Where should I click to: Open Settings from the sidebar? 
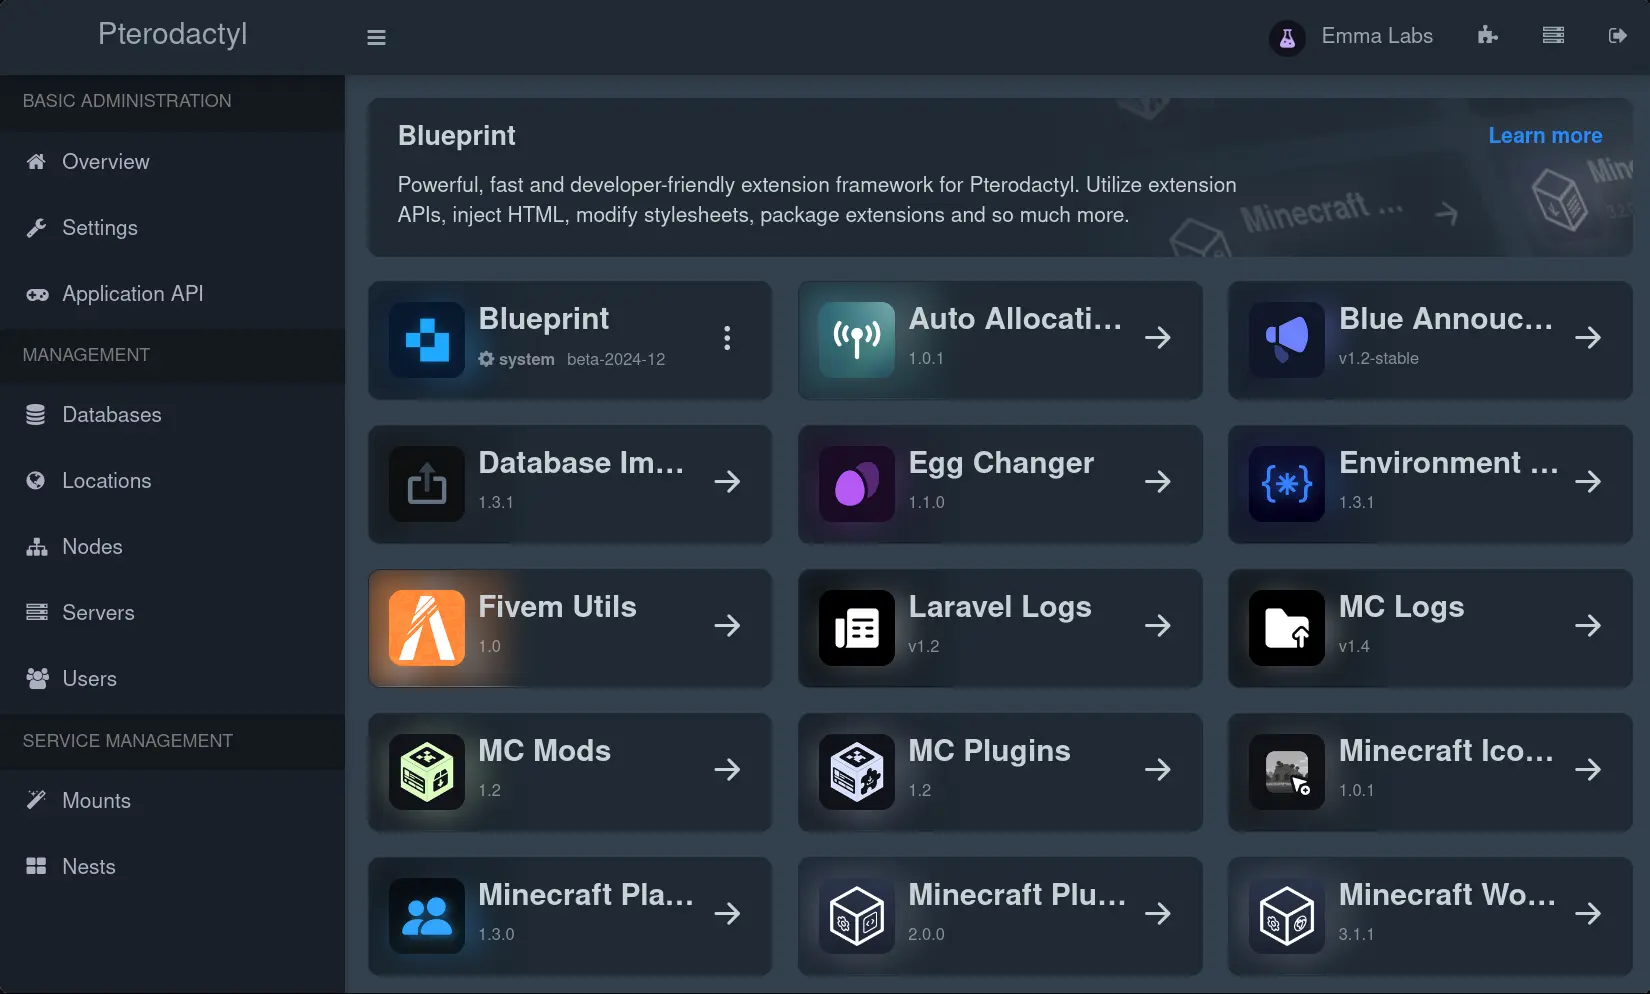(100, 227)
